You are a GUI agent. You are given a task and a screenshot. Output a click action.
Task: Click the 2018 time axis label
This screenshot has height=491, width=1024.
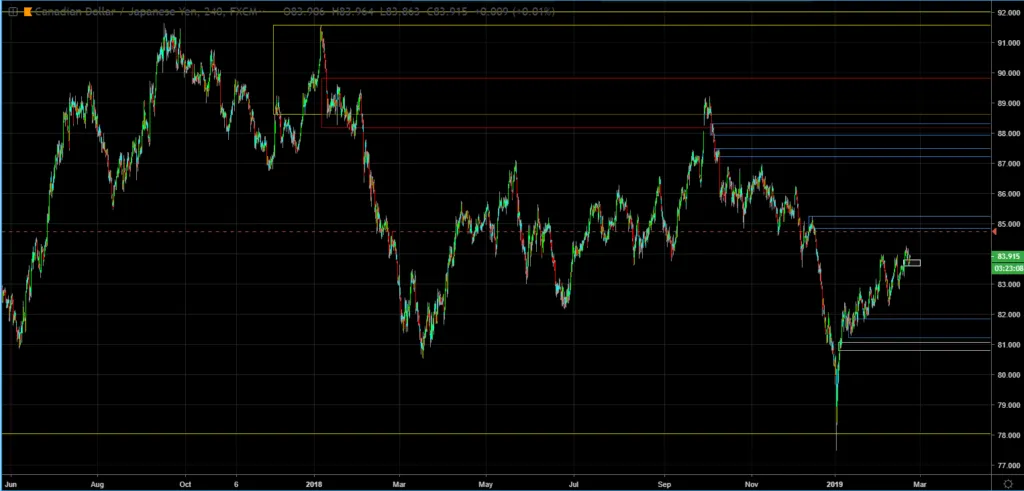315,485
